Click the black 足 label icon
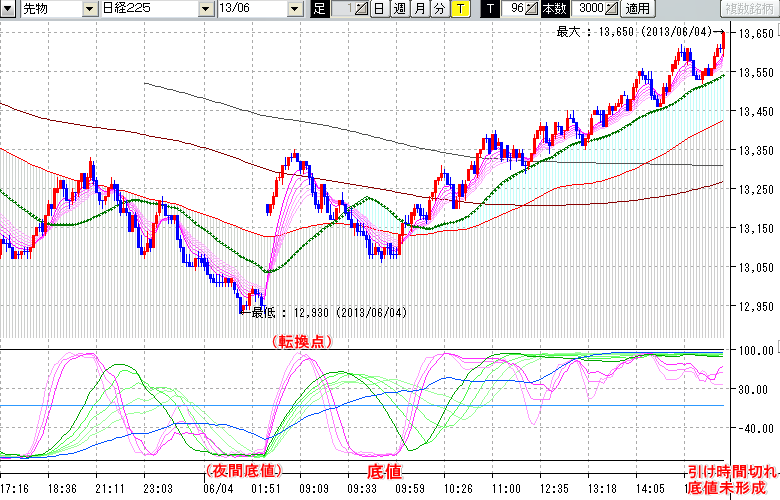Screen dimensions: 780x500 319,9
